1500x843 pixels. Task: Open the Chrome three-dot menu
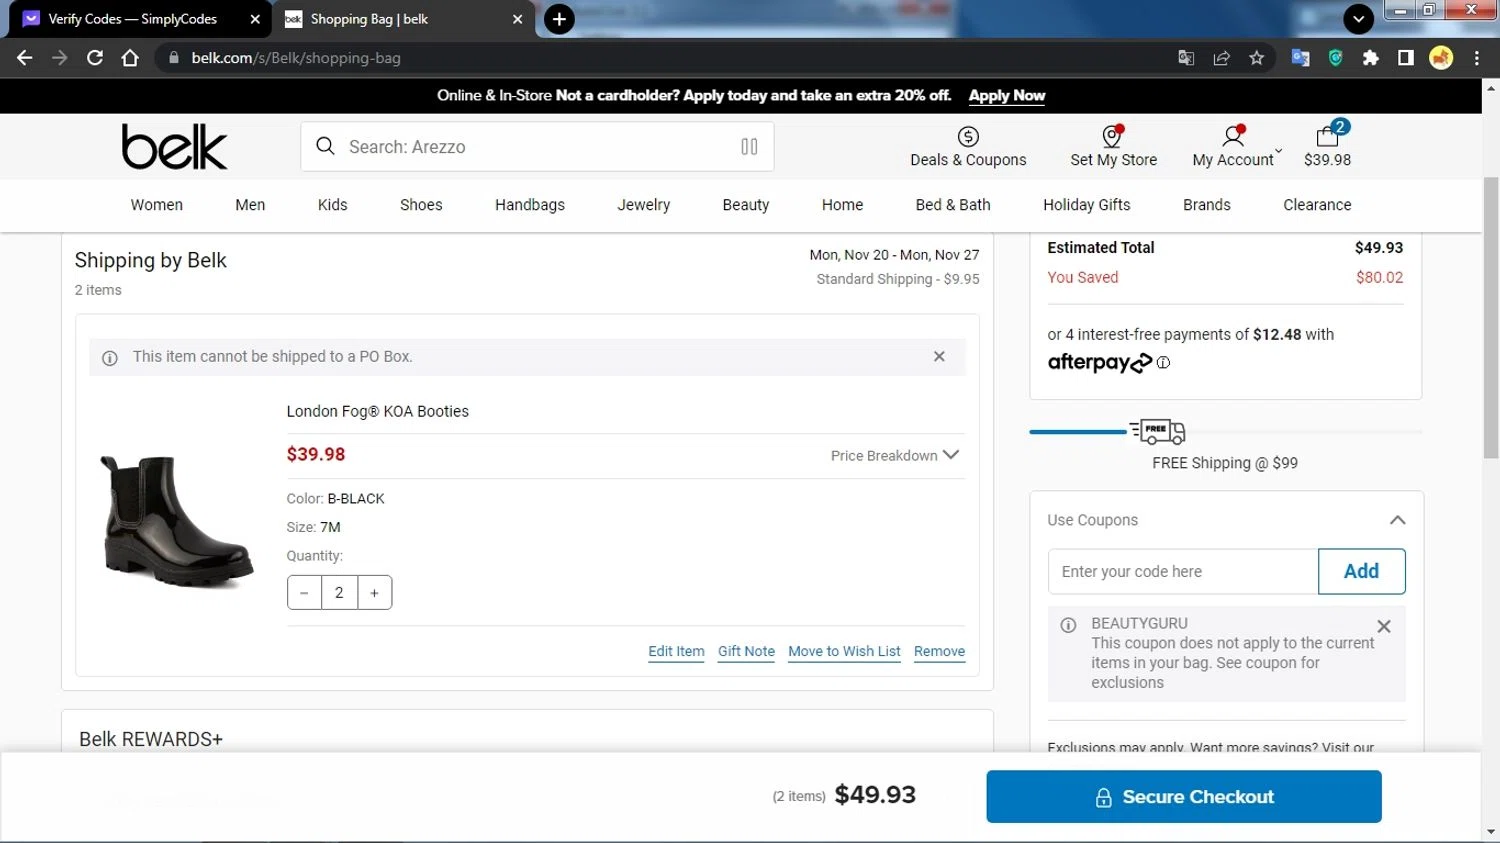click(x=1477, y=58)
